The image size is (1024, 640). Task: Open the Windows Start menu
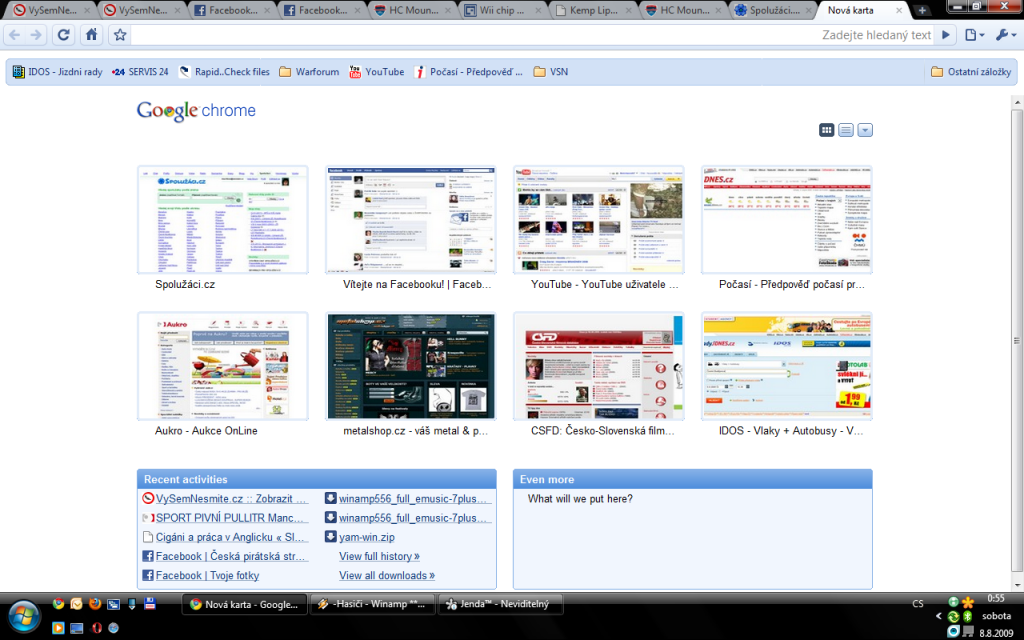coord(24,615)
